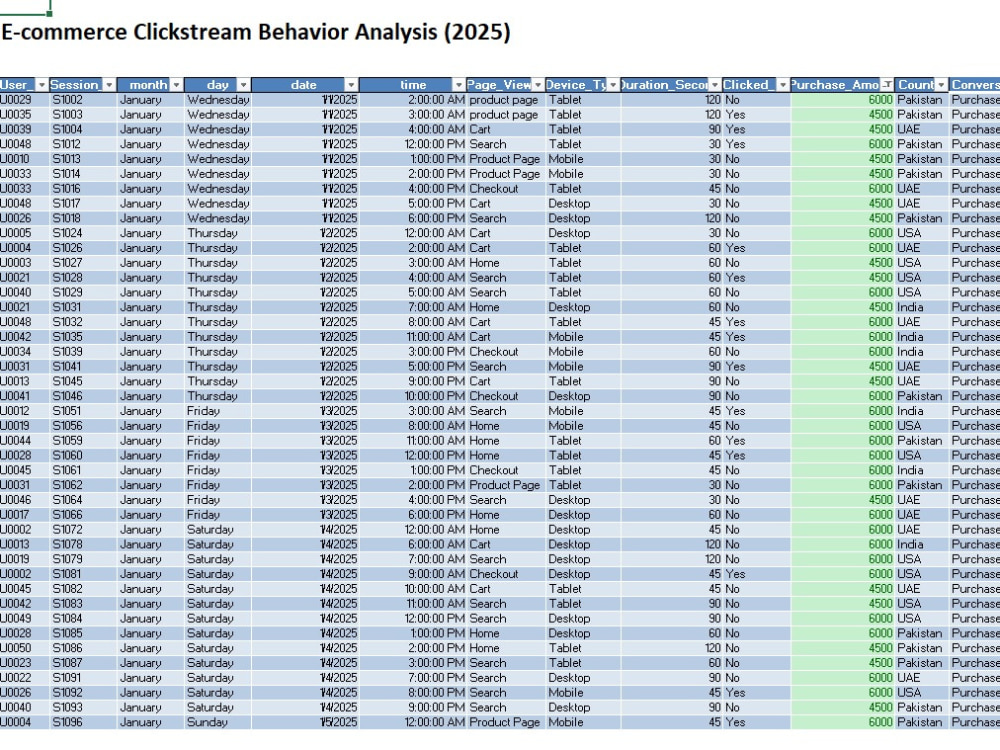Select the session cell S1003
The image size is (1000, 750).
(x=84, y=115)
